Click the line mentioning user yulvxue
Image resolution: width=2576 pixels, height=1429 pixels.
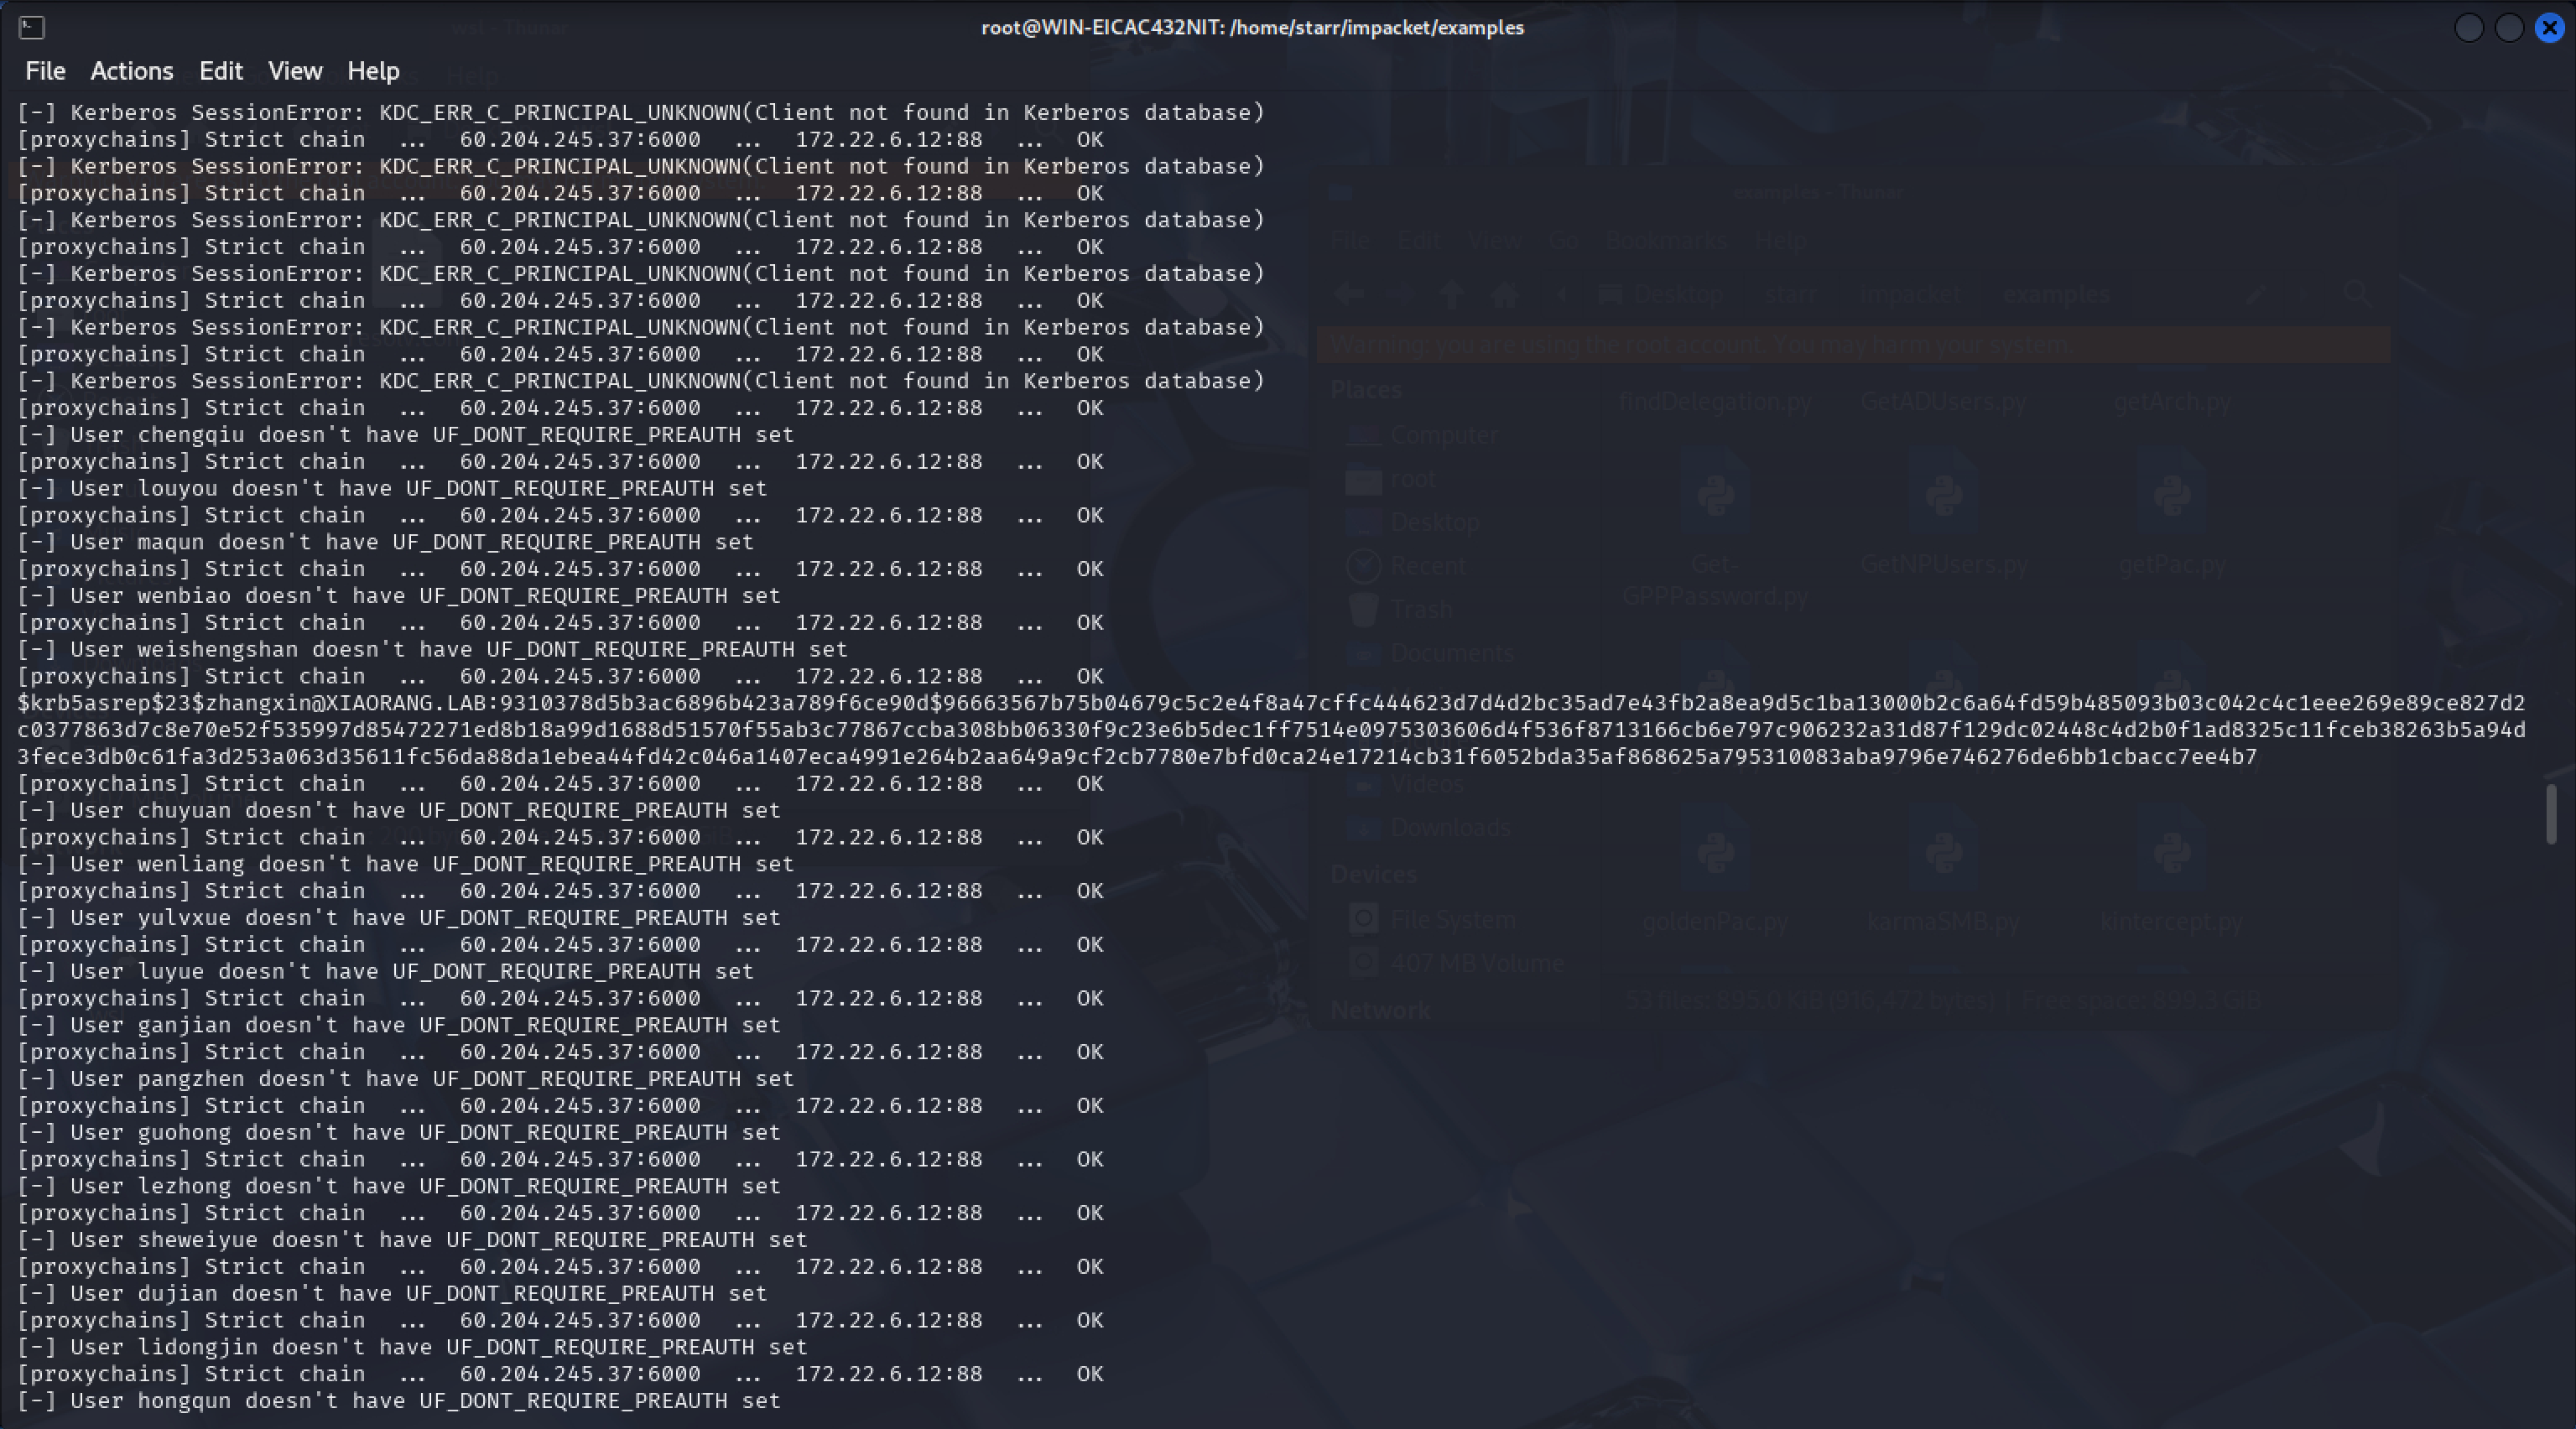[399, 918]
